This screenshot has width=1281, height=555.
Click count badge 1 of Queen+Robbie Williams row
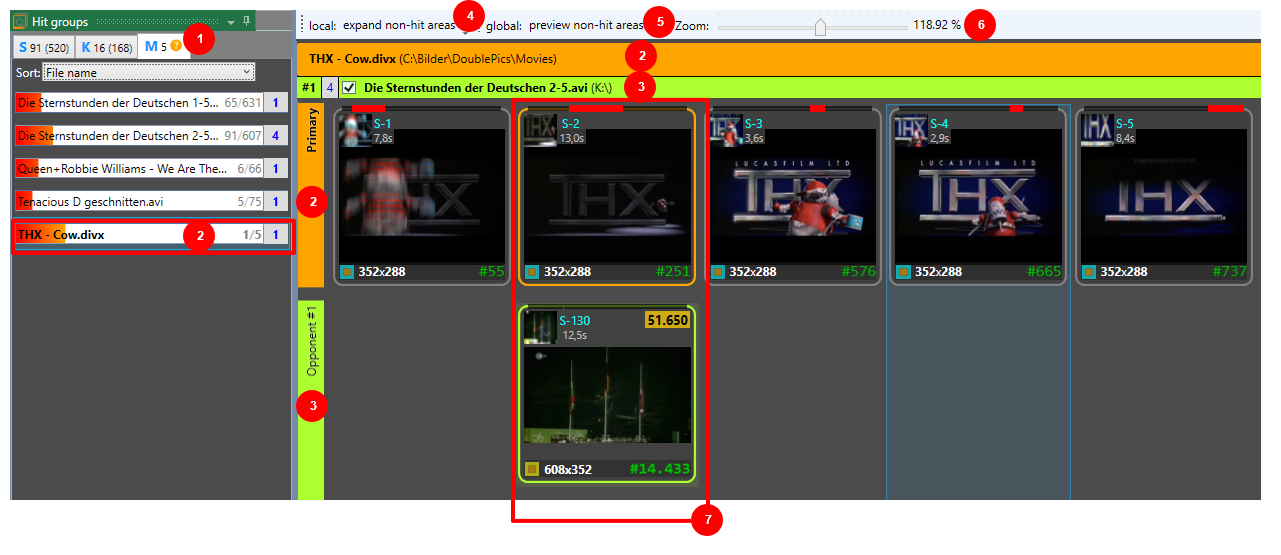pos(277,169)
